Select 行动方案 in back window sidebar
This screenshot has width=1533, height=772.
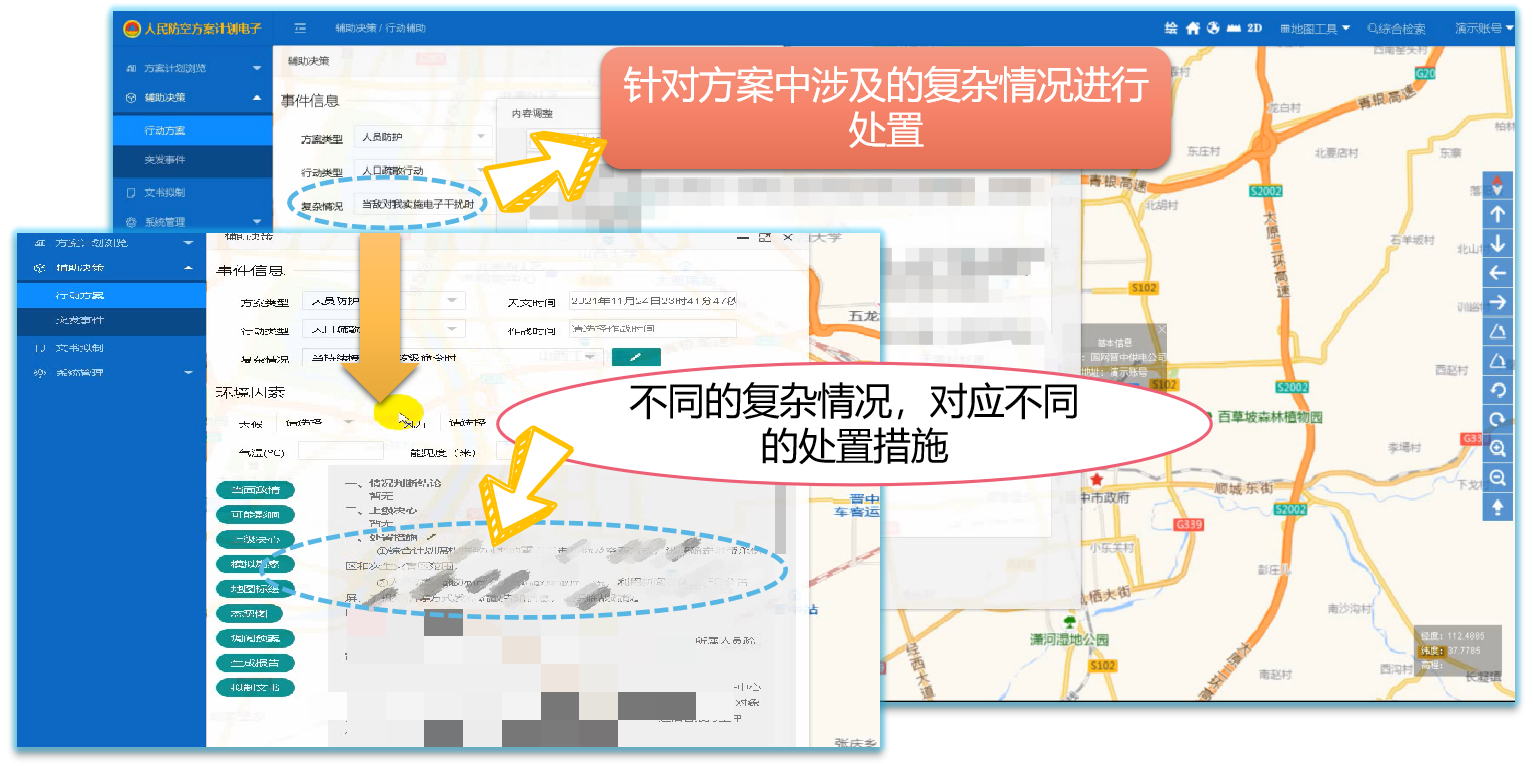coord(193,131)
